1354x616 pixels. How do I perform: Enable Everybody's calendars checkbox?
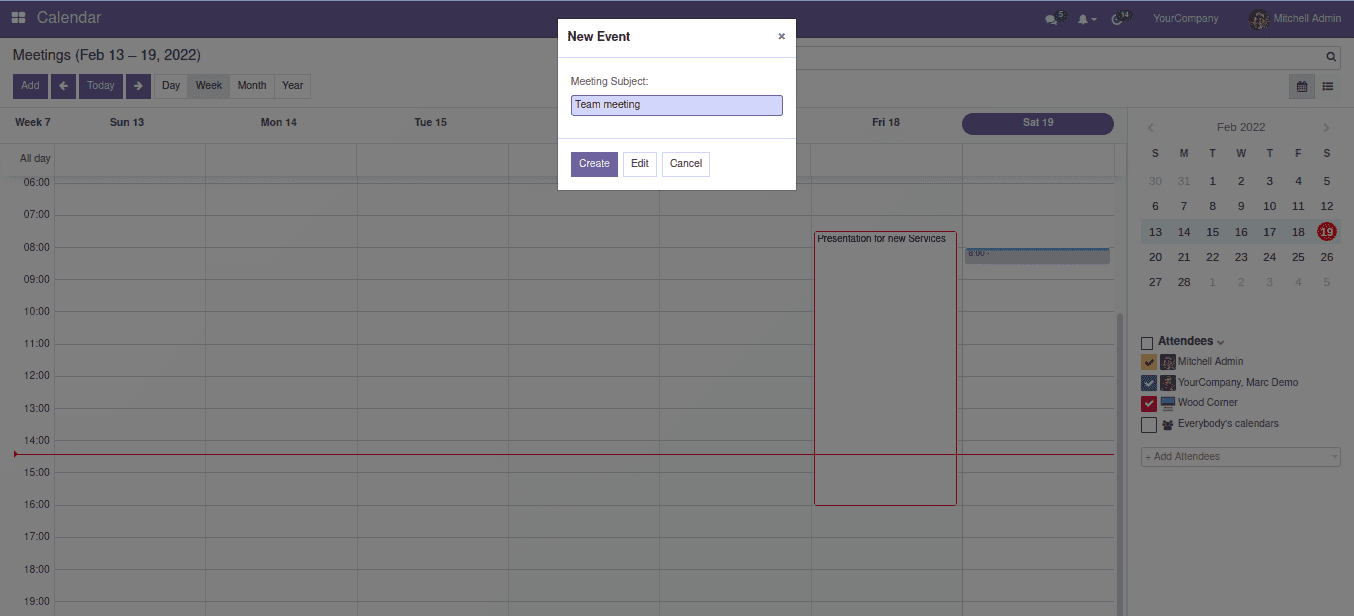point(1149,425)
